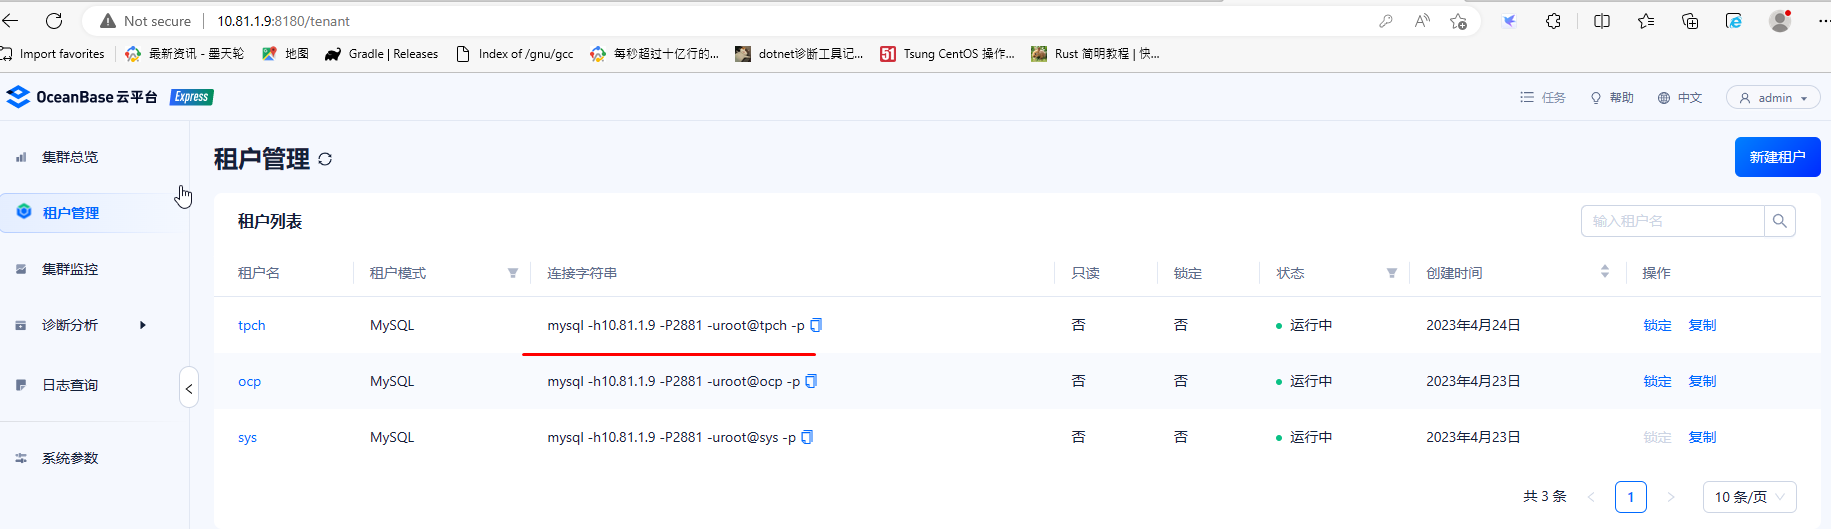Open the 集群总览 sidebar item
The width and height of the screenshot is (1831, 529).
70,157
